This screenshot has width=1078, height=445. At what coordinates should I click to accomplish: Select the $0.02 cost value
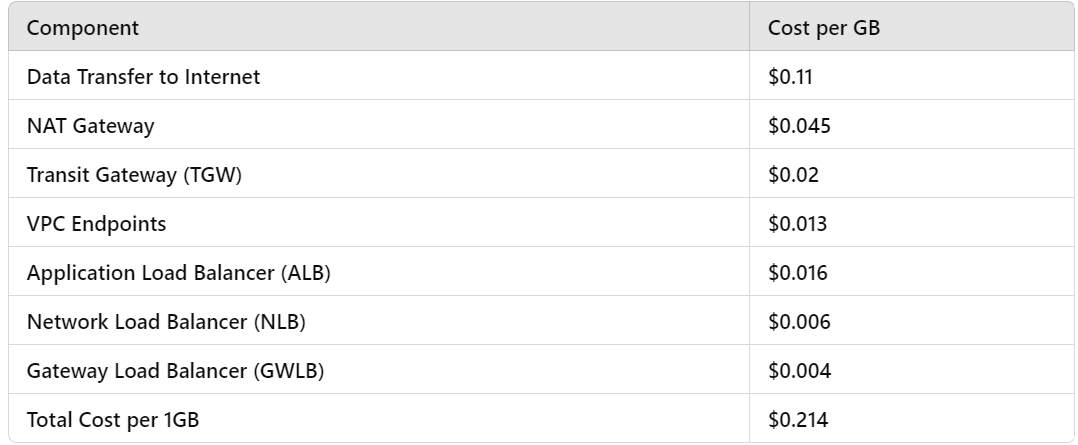793,175
